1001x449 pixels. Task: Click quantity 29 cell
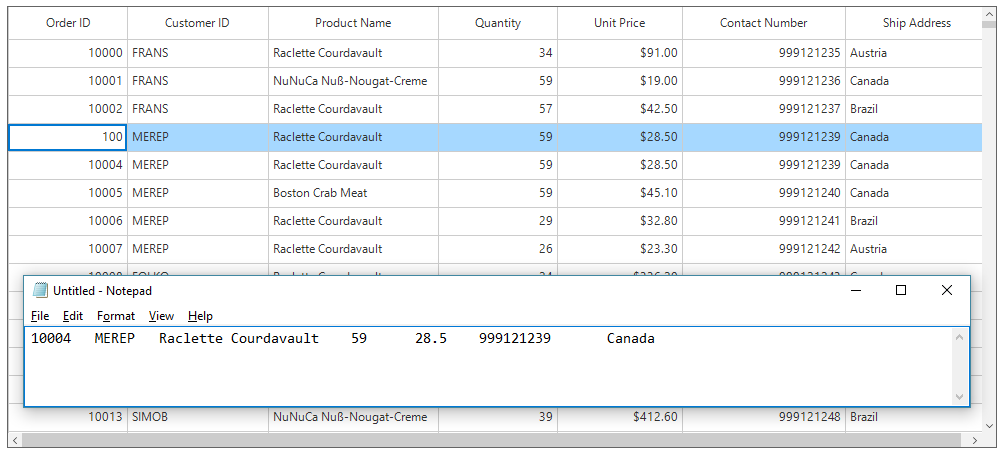click(x=497, y=221)
